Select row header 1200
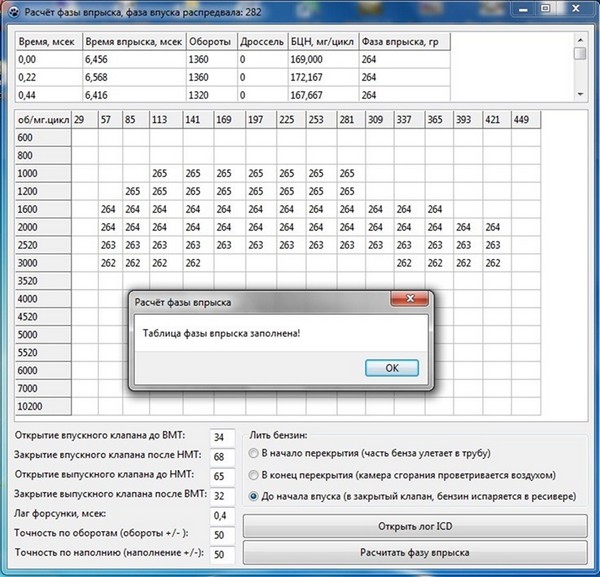The height and width of the screenshot is (577, 600). tap(43, 191)
